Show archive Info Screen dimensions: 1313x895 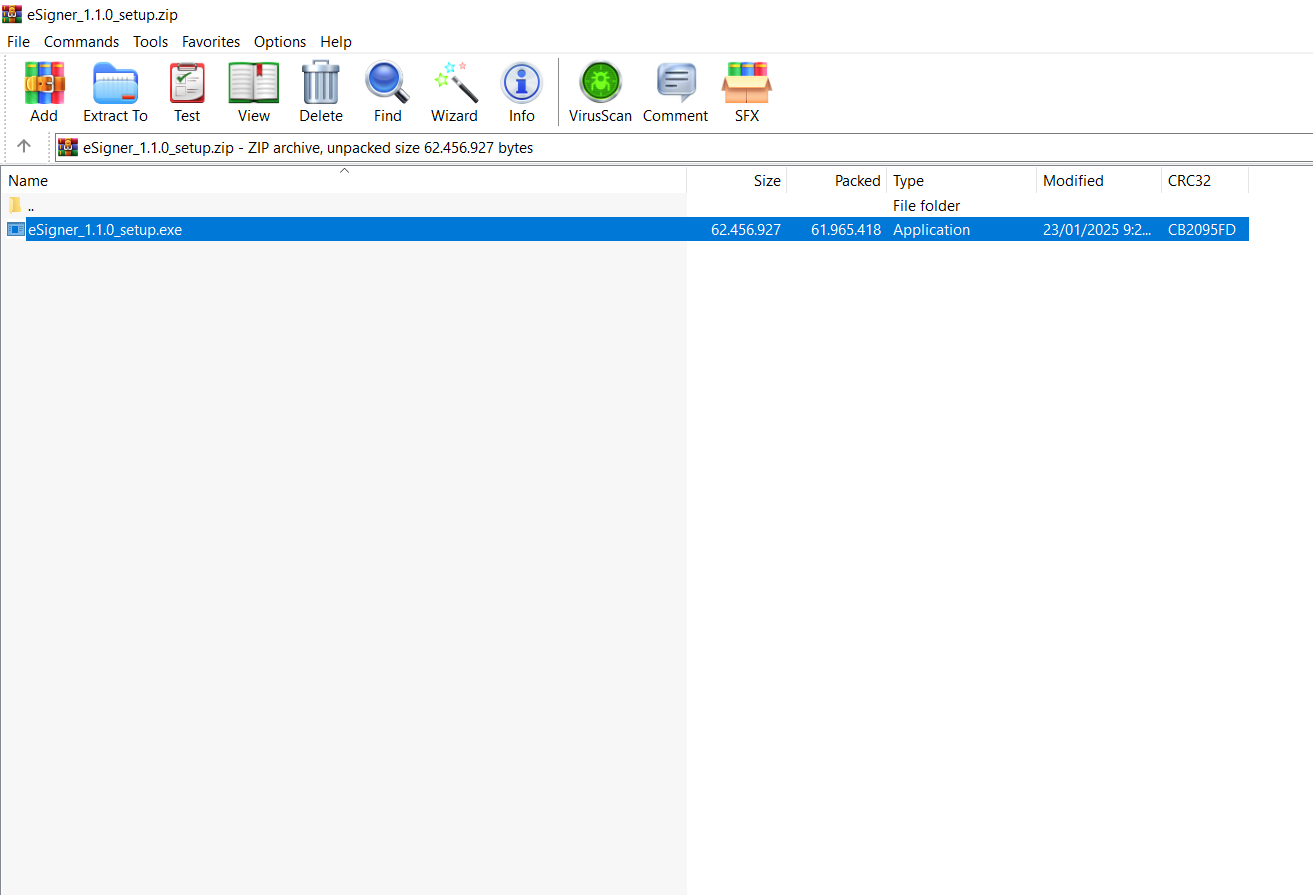(521, 92)
